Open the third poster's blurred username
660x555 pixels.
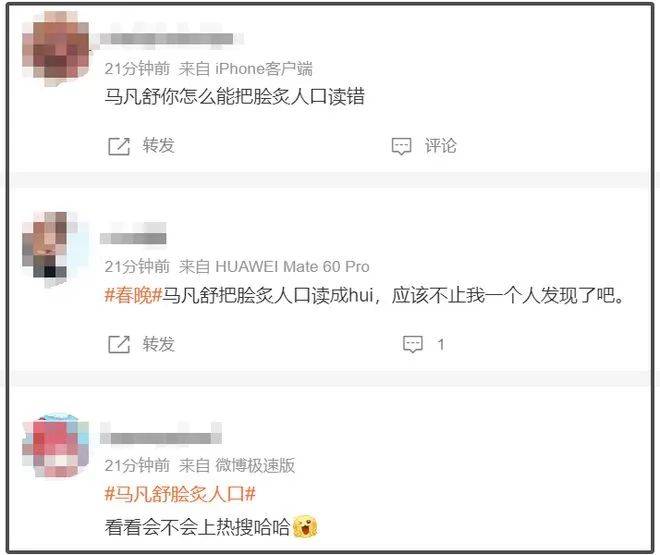click(161, 438)
